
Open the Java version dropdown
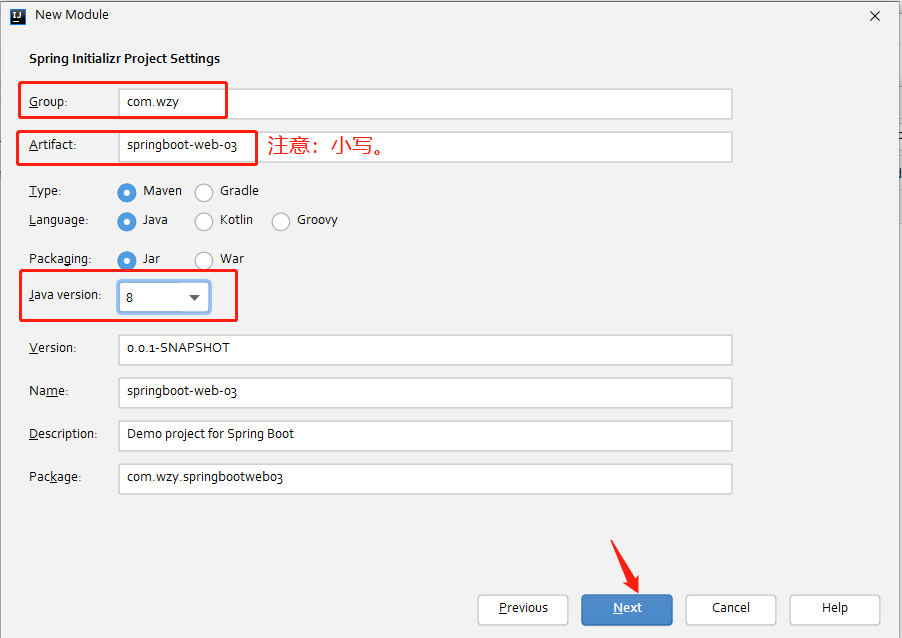pyautogui.click(x=164, y=297)
